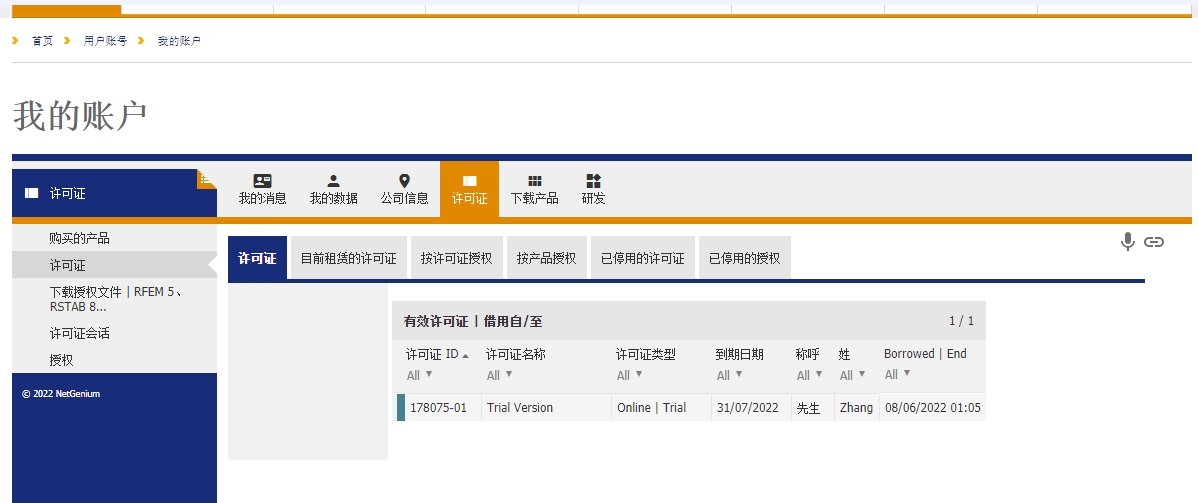Click the Borrowed | End column header
Viewport: 1198px width, 503px height.
(x=925, y=354)
